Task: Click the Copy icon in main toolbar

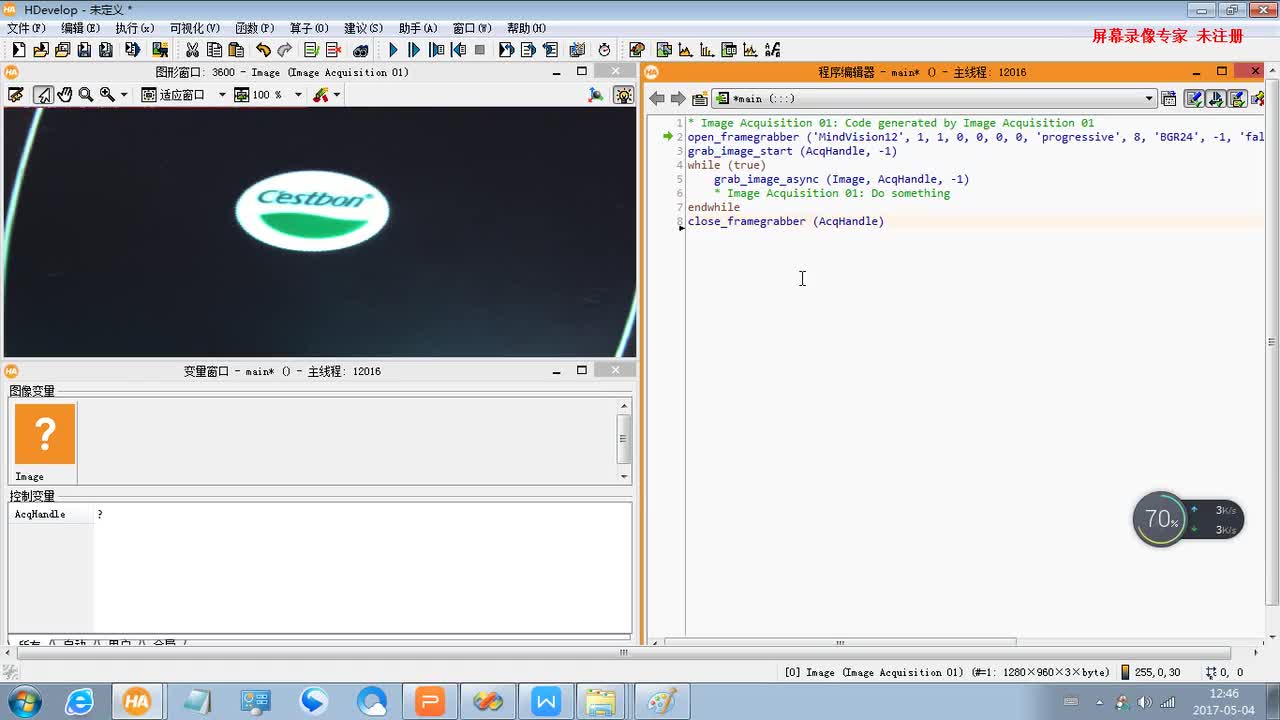Action: pyautogui.click(x=214, y=50)
